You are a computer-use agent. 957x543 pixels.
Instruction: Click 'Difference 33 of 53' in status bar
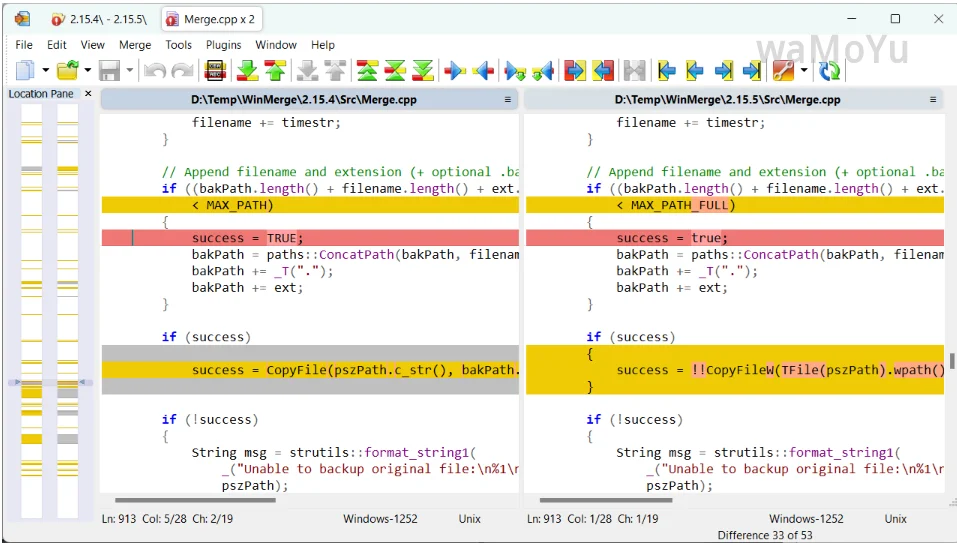coord(765,535)
